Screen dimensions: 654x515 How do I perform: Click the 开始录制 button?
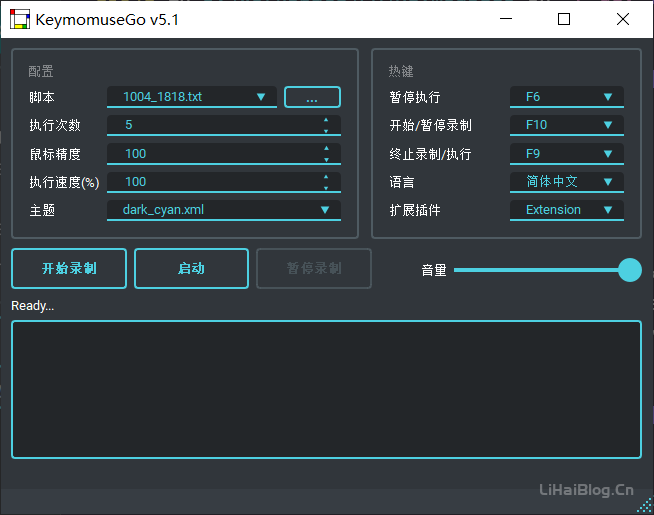pos(69,269)
